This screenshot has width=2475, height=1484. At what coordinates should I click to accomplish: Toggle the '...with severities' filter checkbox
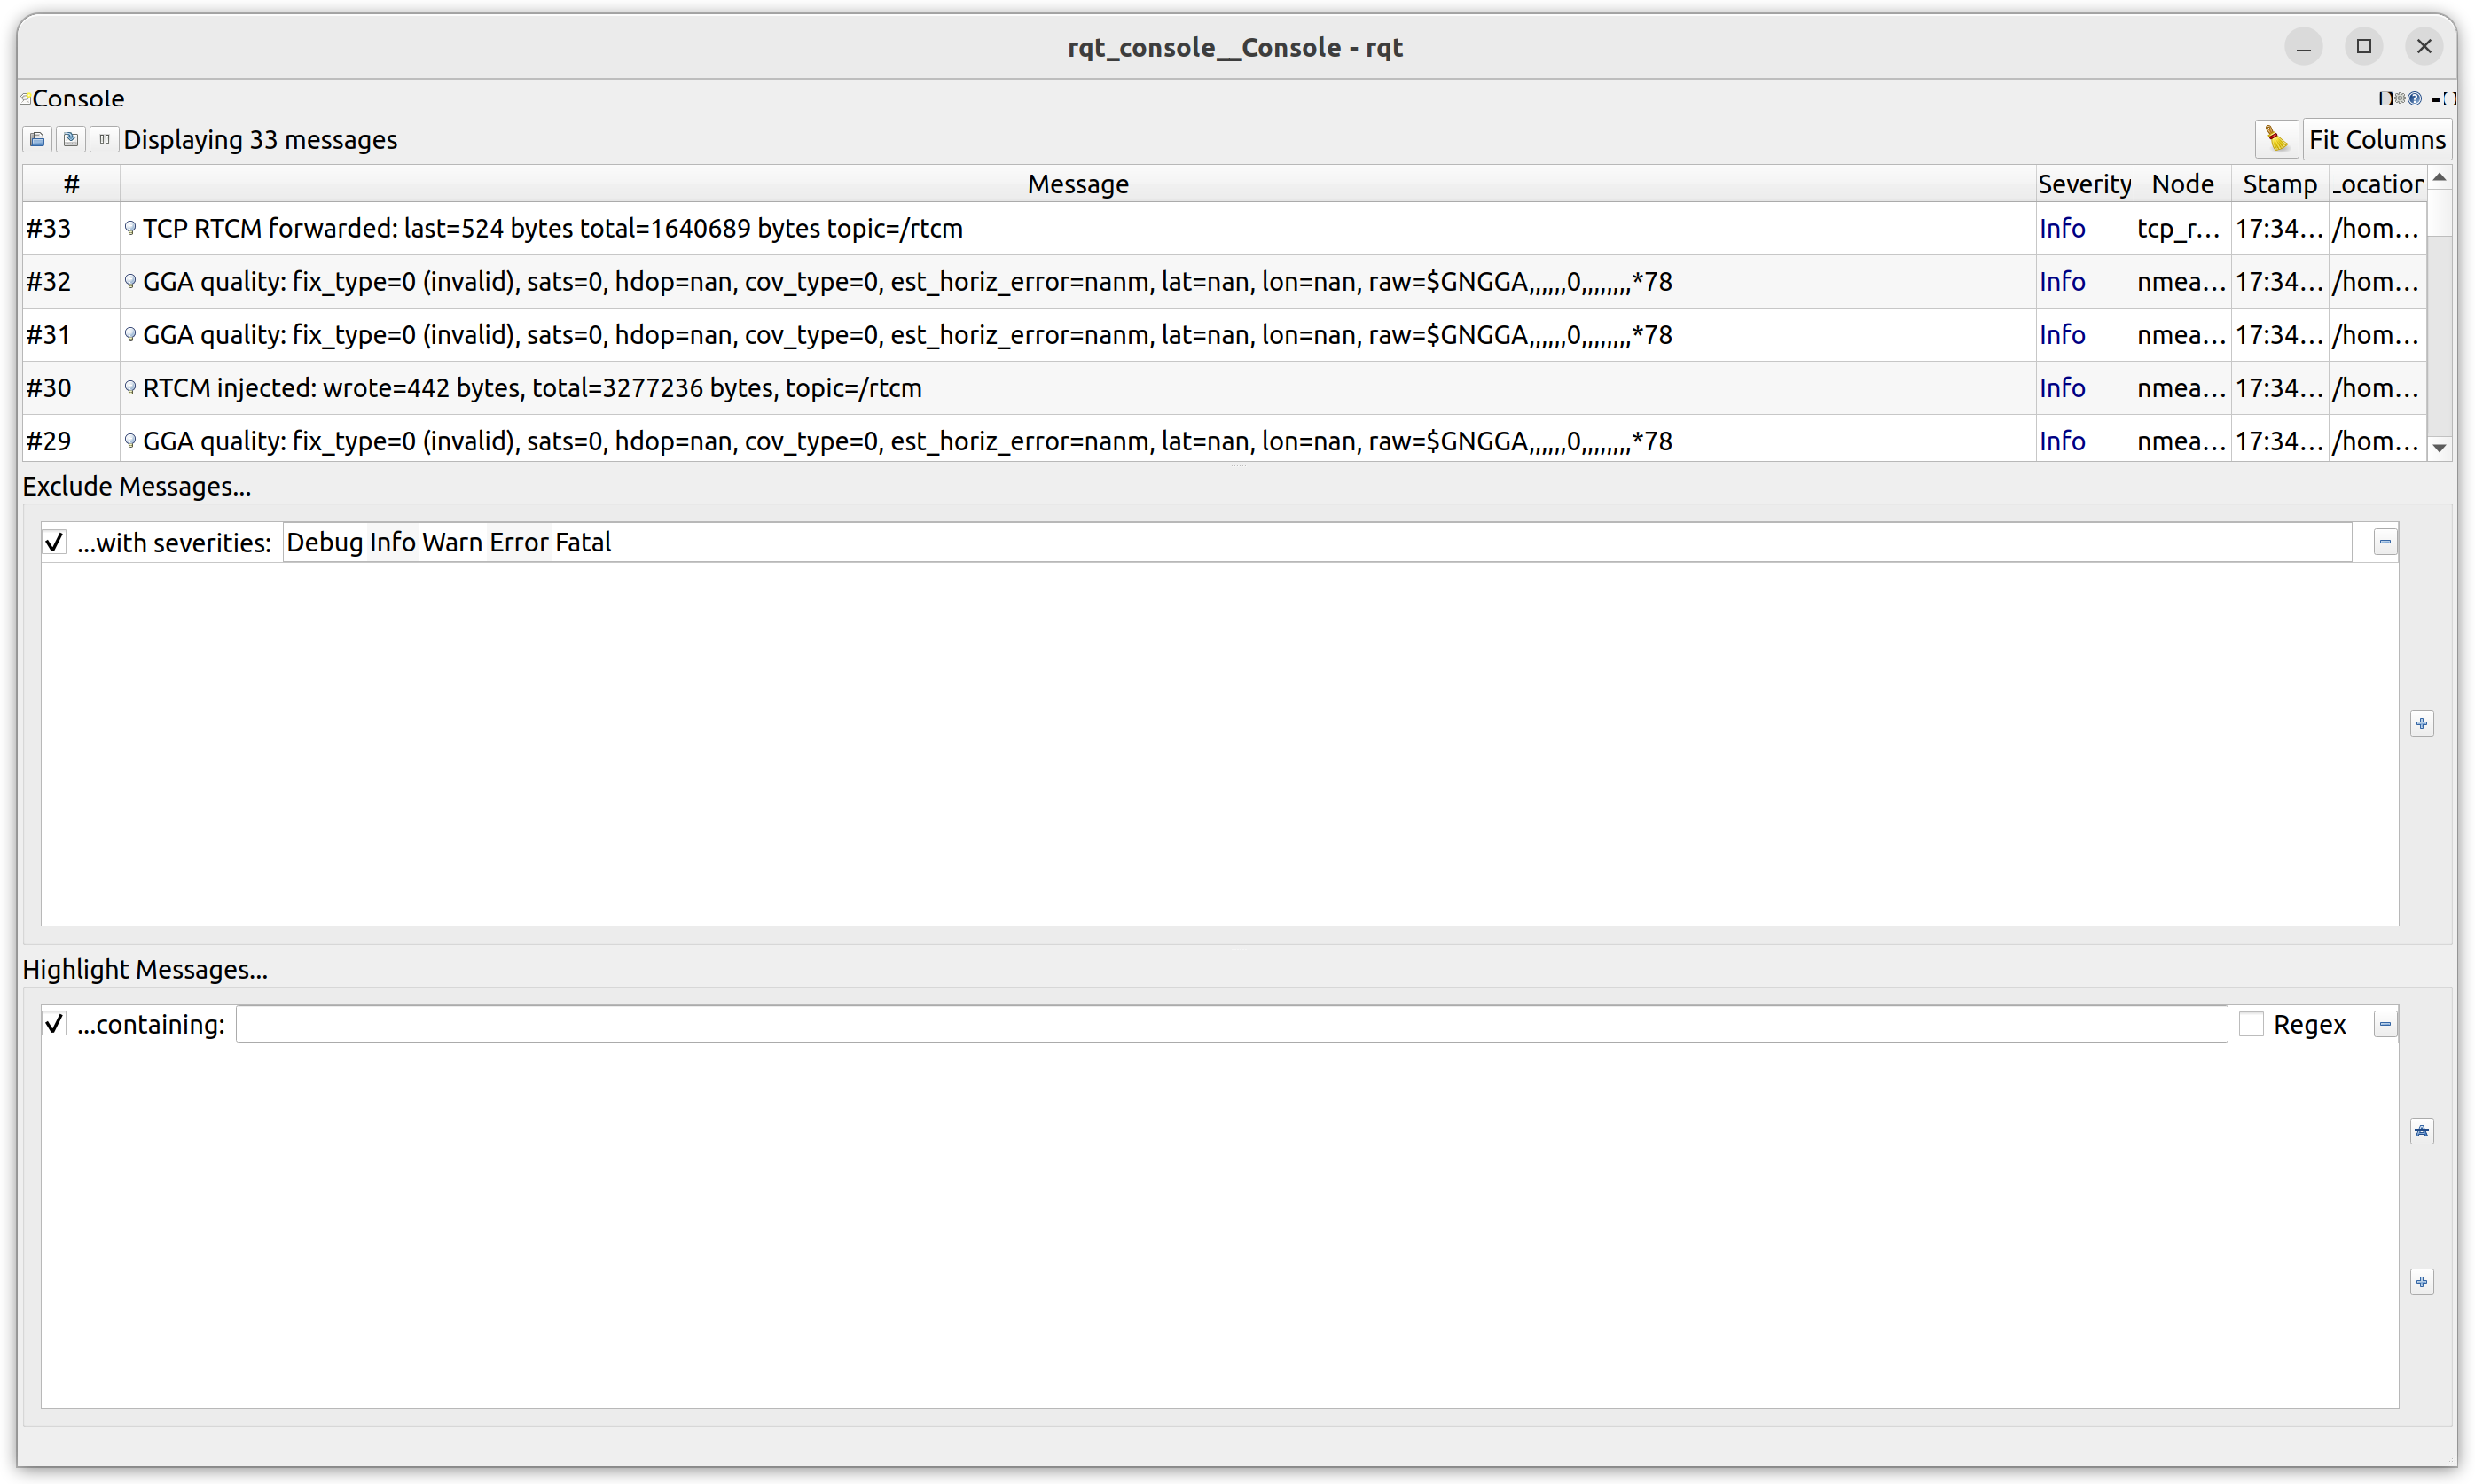tap(54, 542)
